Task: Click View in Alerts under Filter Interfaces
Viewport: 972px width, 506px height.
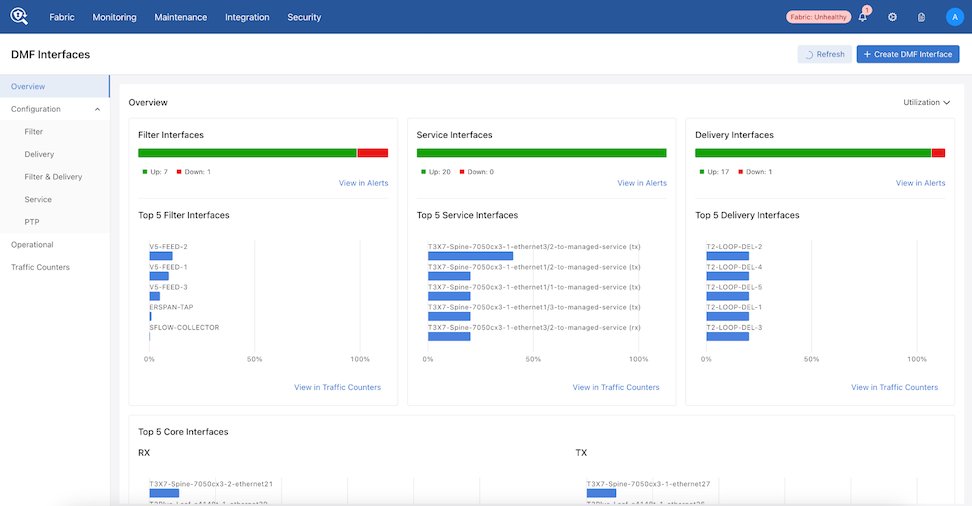Action: tap(363, 183)
